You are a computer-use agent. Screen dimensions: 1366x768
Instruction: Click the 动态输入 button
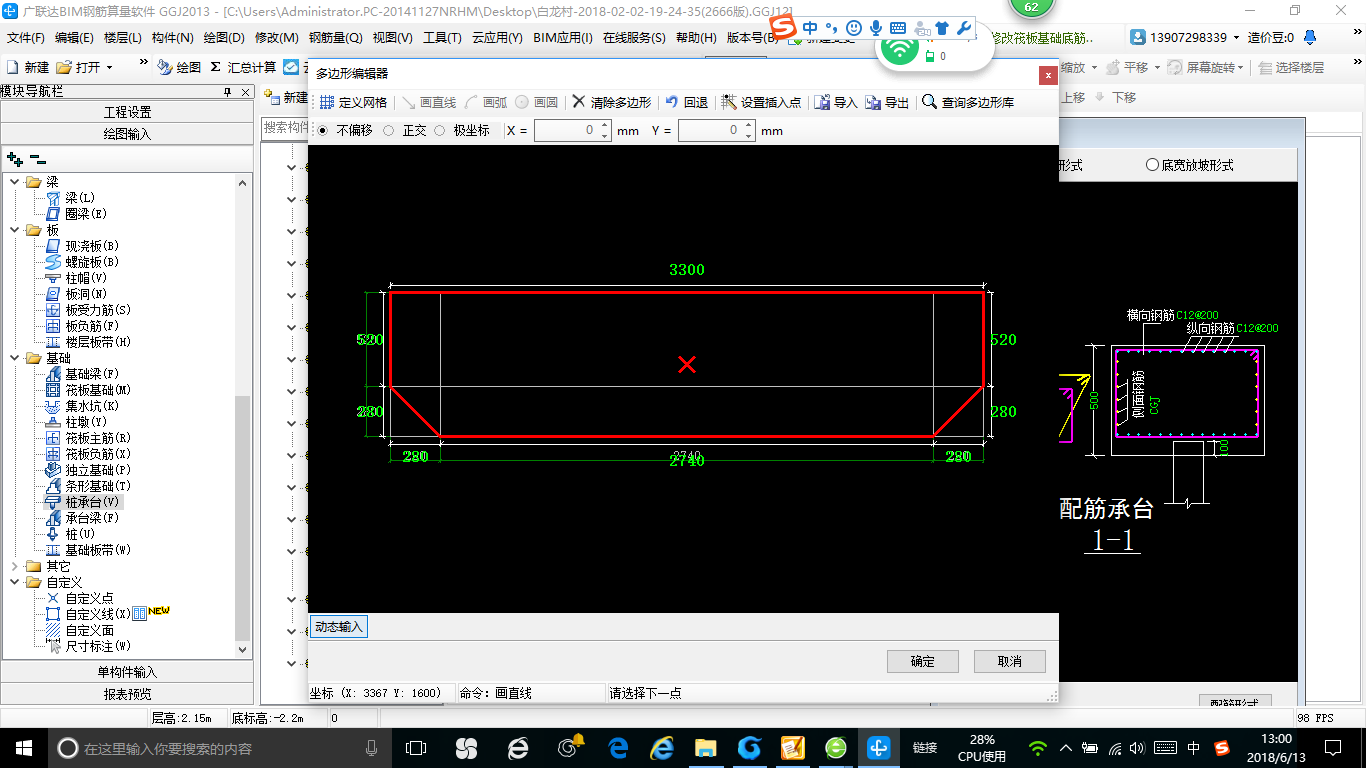point(339,627)
